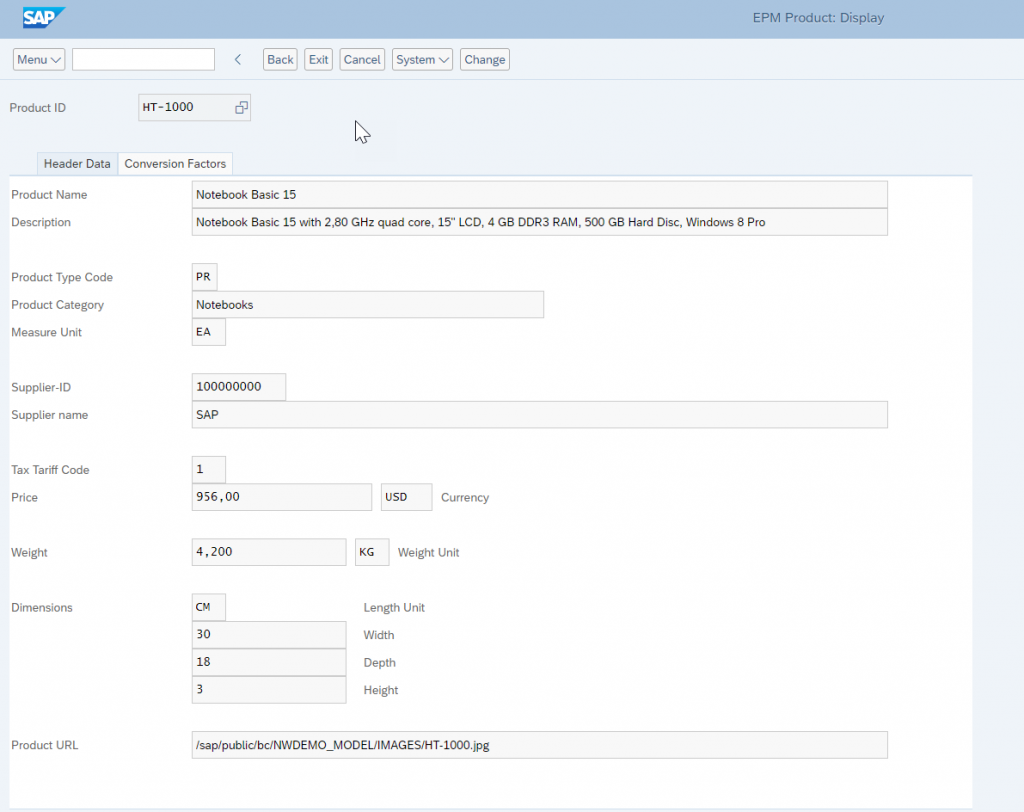1024x812 pixels.
Task: Click the Product Name label
Action: coord(49,195)
